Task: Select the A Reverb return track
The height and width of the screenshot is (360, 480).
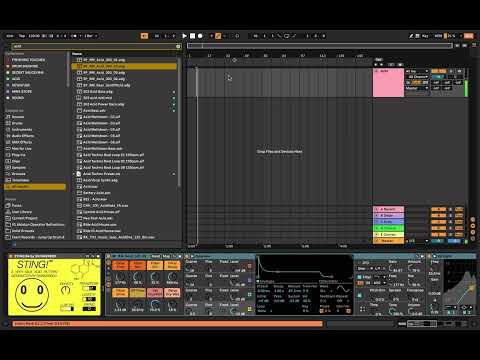Action: [x=388, y=209]
